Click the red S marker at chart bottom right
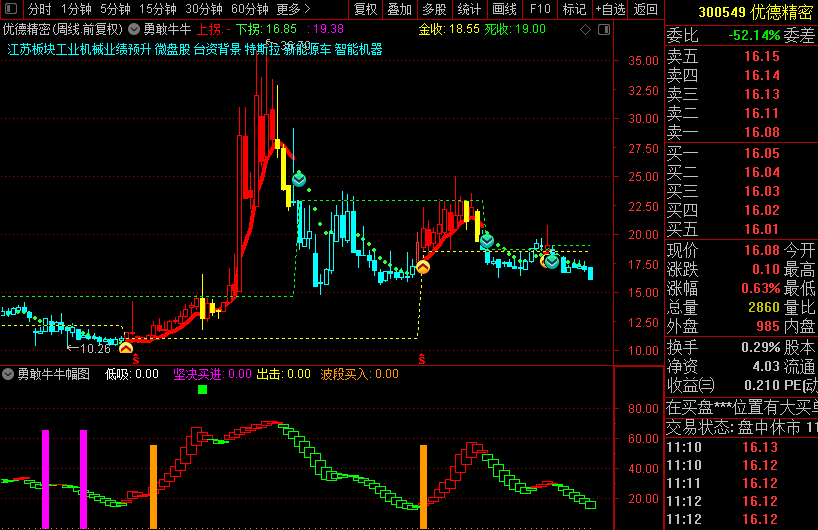The image size is (818, 530). click(422, 357)
